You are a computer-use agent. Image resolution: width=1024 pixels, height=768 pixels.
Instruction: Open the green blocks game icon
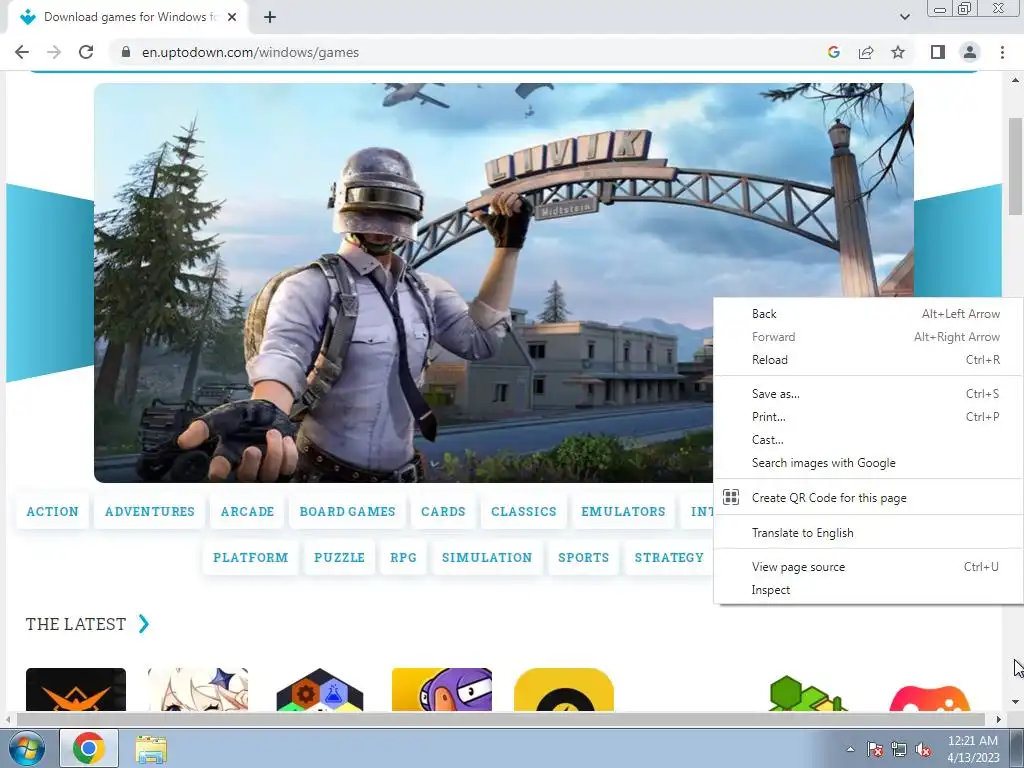point(808,692)
